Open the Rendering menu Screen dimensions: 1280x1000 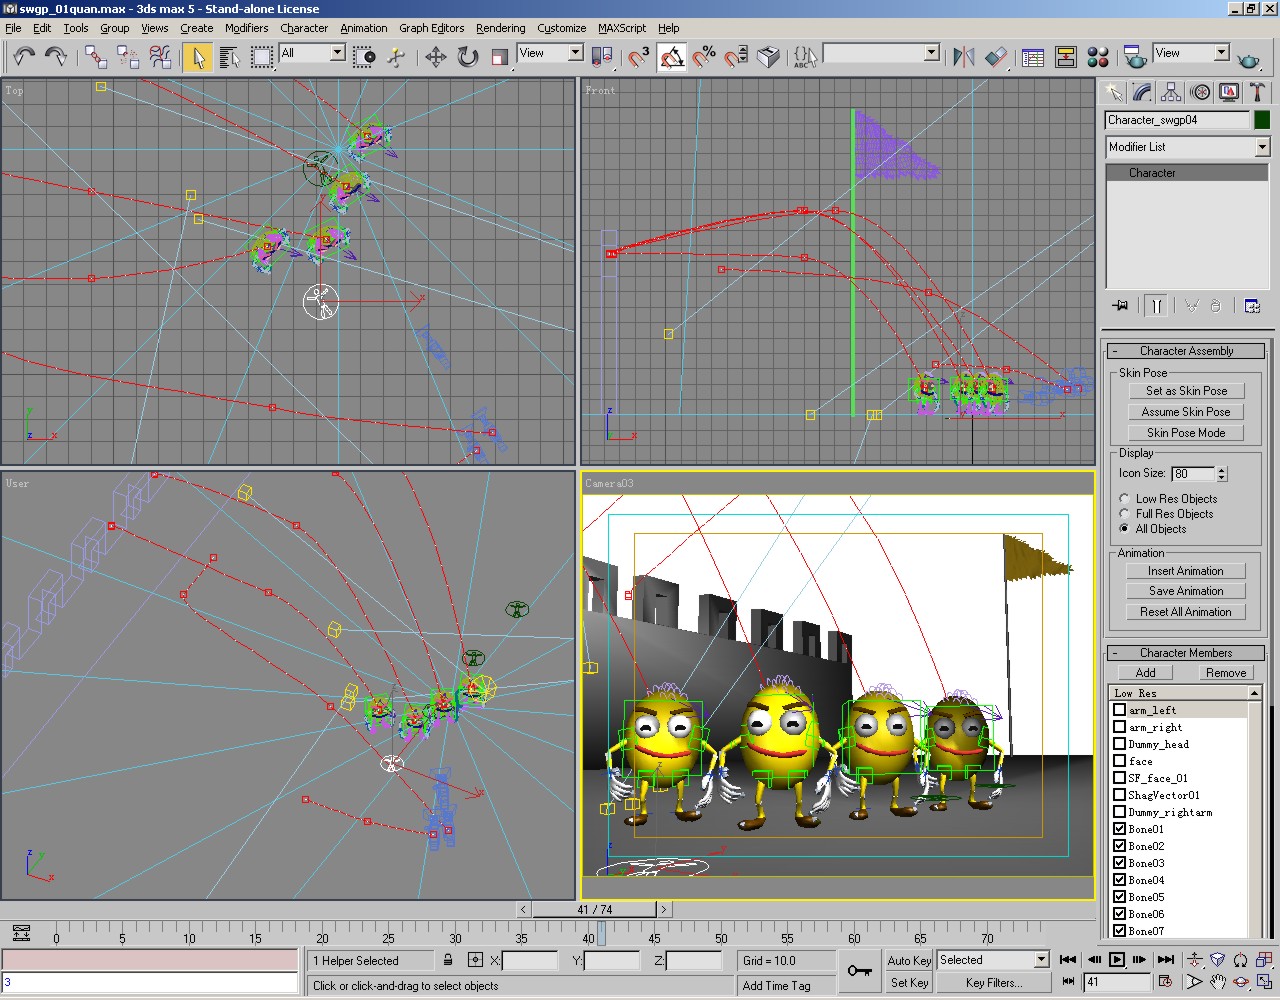tap(500, 28)
